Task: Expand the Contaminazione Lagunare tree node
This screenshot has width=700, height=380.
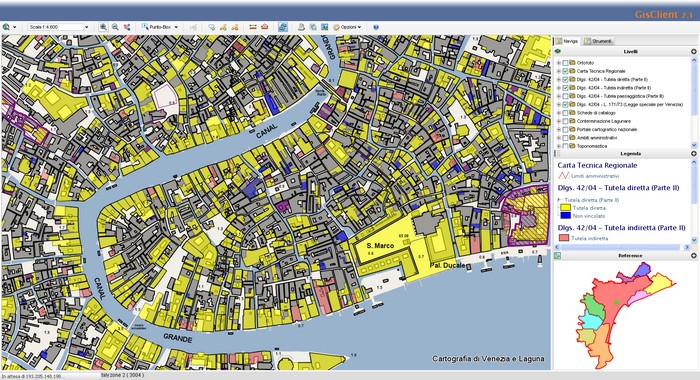Action: (x=558, y=121)
